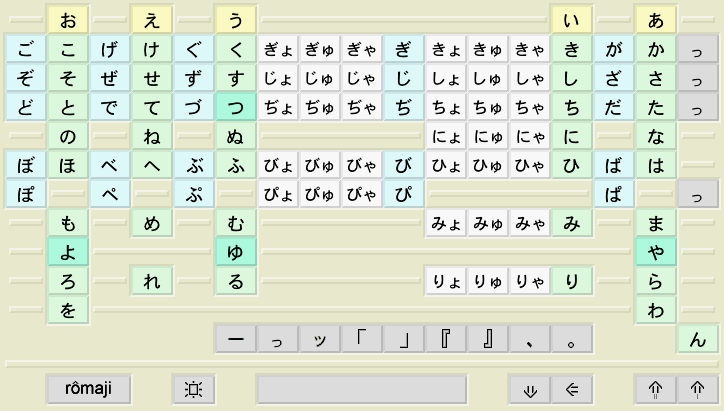Tap the yellow い vowel key
724x411 pixels.
(x=572, y=20)
